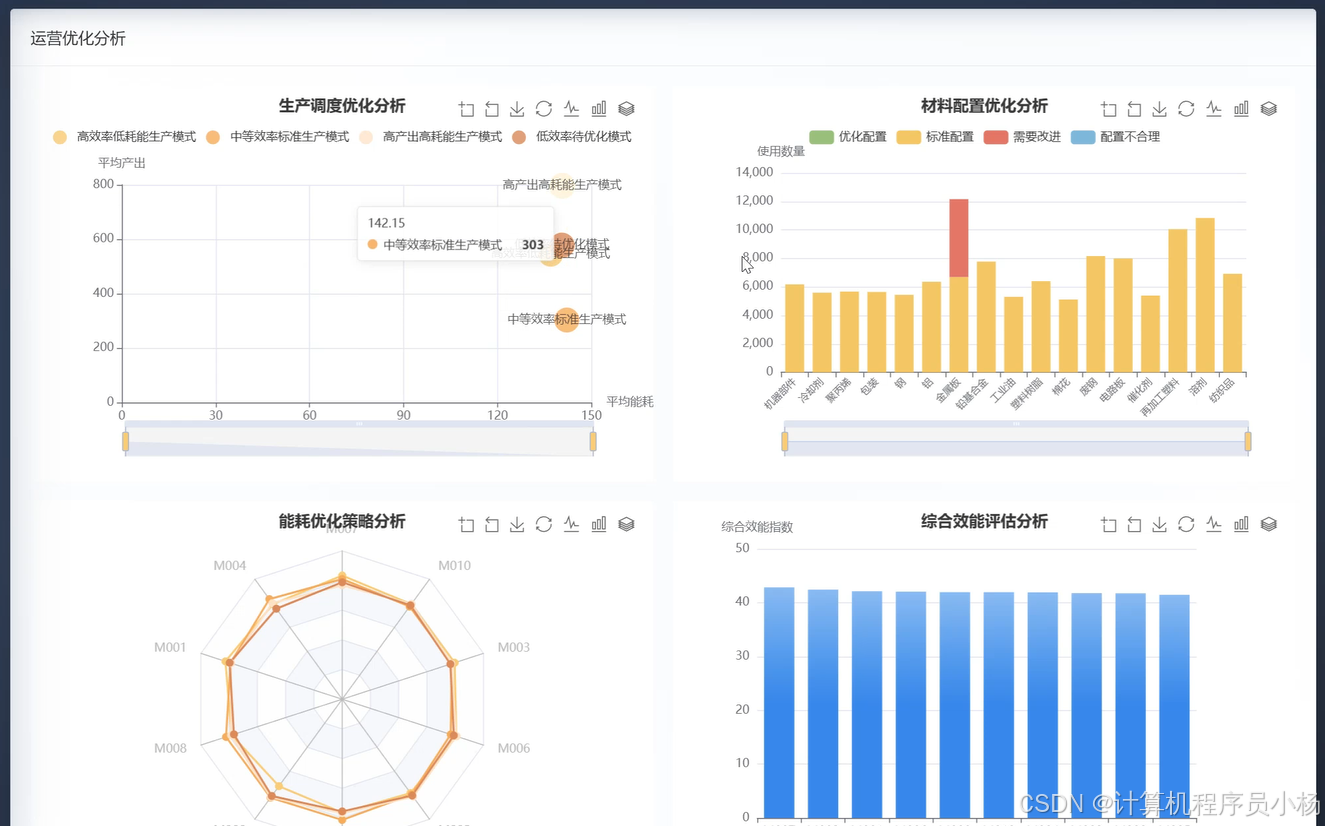
Task: Activate area zoom in 综合效能评估分析 toolbox
Action: coord(1108,525)
